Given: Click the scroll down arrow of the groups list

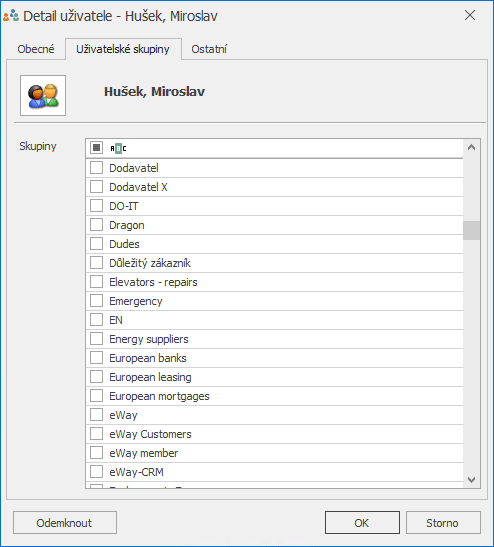Looking at the screenshot, I should 471,480.
